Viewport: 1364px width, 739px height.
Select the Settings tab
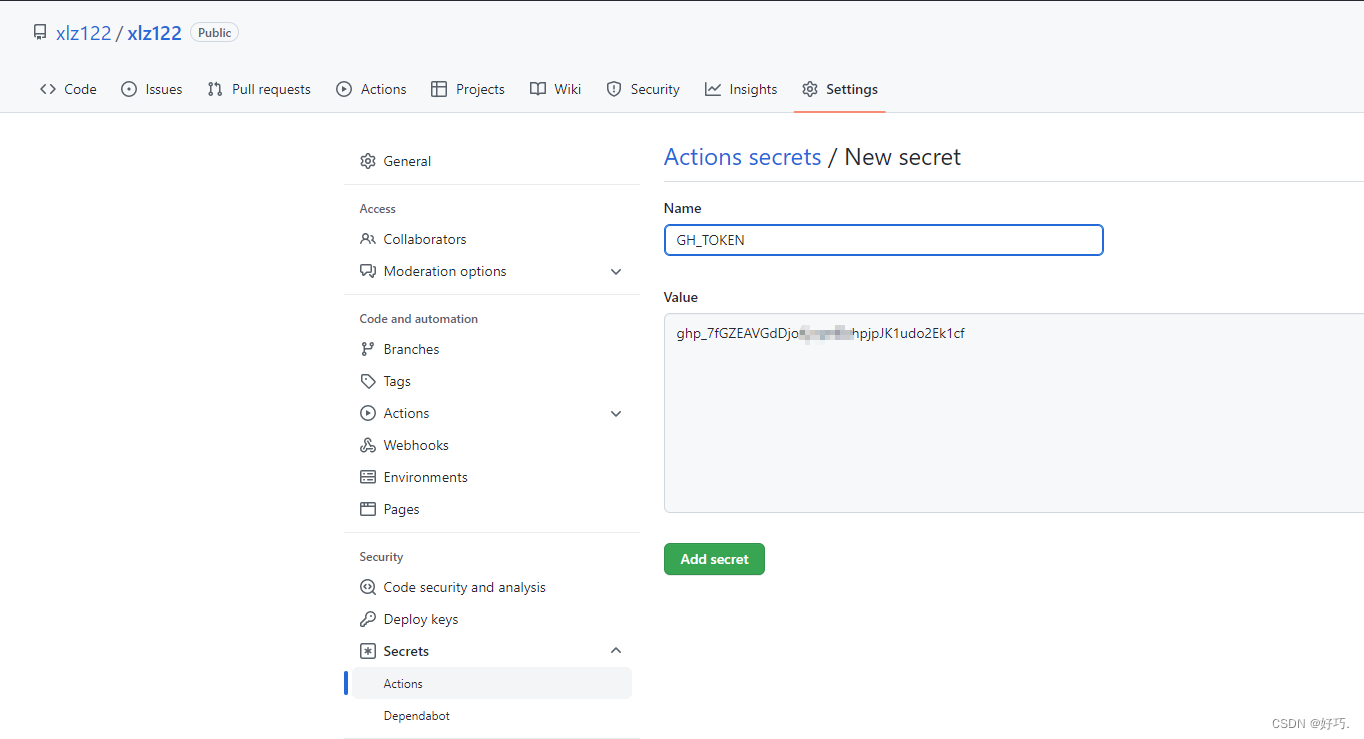[840, 89]
